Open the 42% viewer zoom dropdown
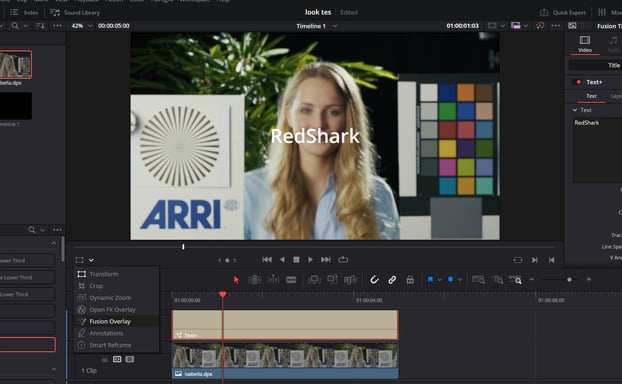 tap(82, 26)
